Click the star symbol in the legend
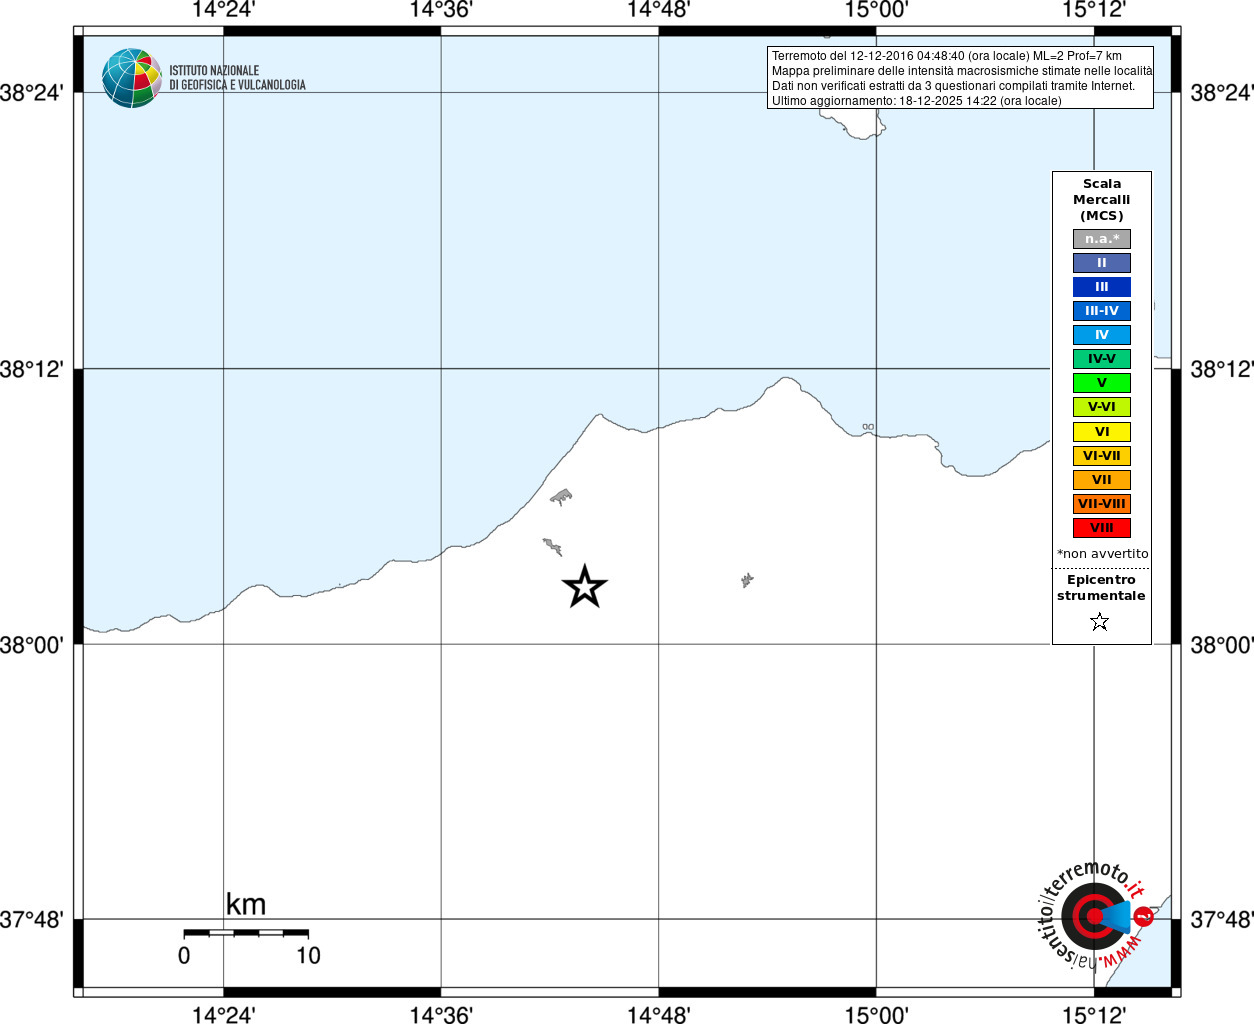The height and width of the screenshot is (1024, 1254). pos(1100,622)
